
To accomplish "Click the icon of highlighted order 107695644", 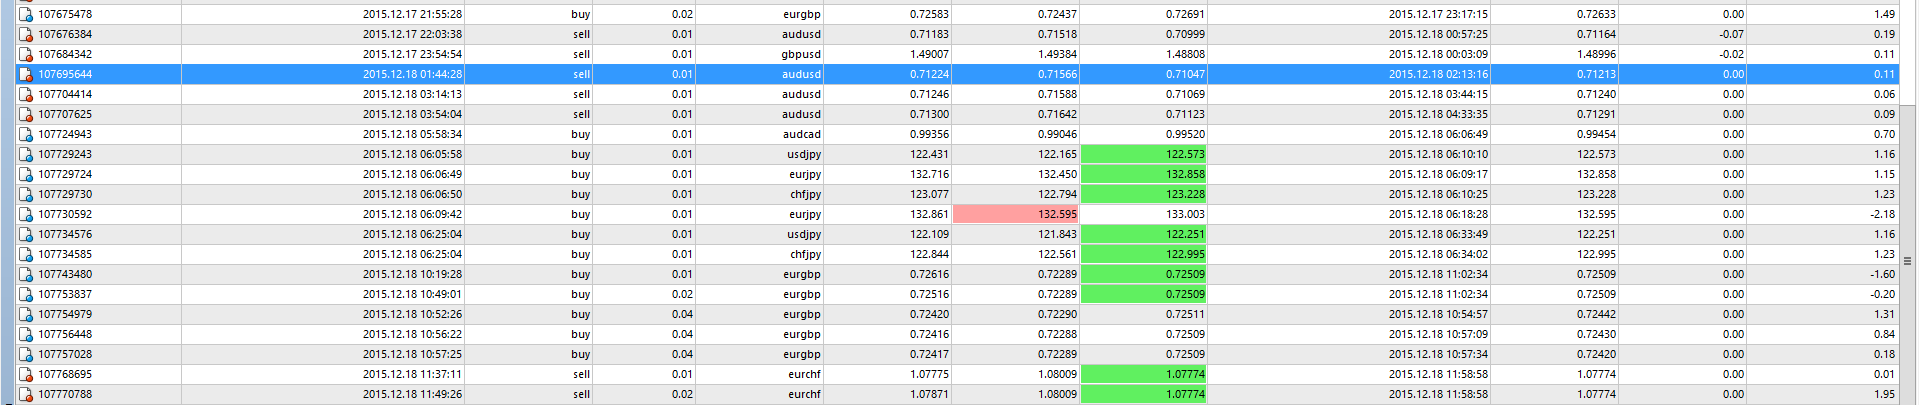I will pos(26,74).
